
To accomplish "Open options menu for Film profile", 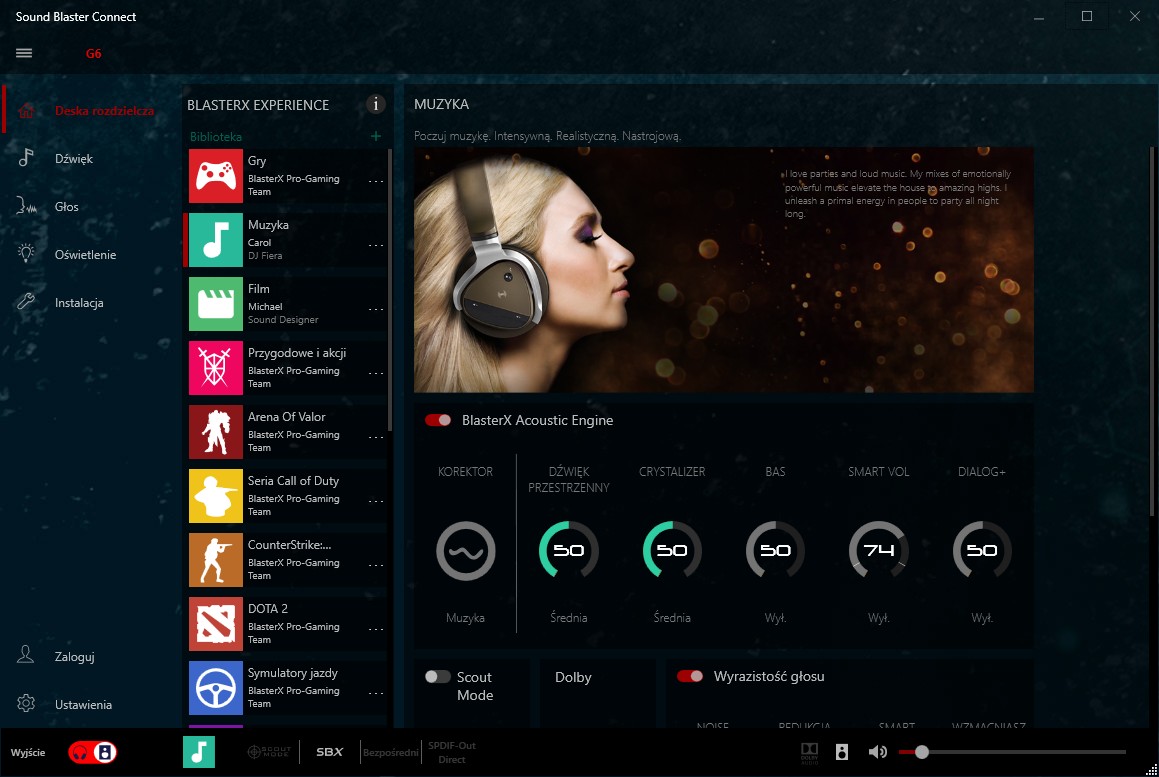I will click(x=375, y=309).
